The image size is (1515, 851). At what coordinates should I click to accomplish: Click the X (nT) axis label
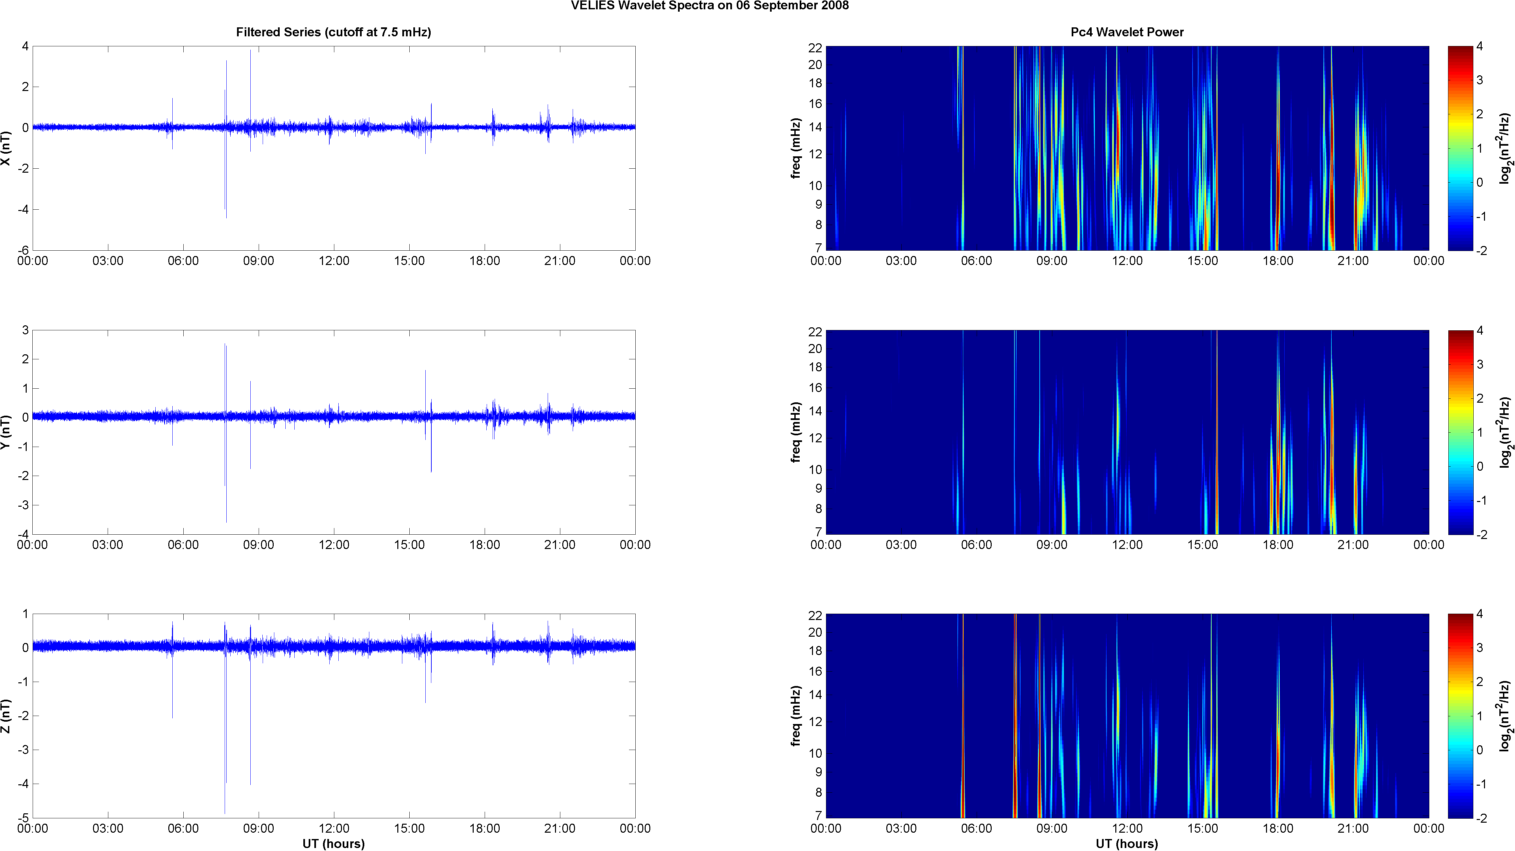point(6,148)
